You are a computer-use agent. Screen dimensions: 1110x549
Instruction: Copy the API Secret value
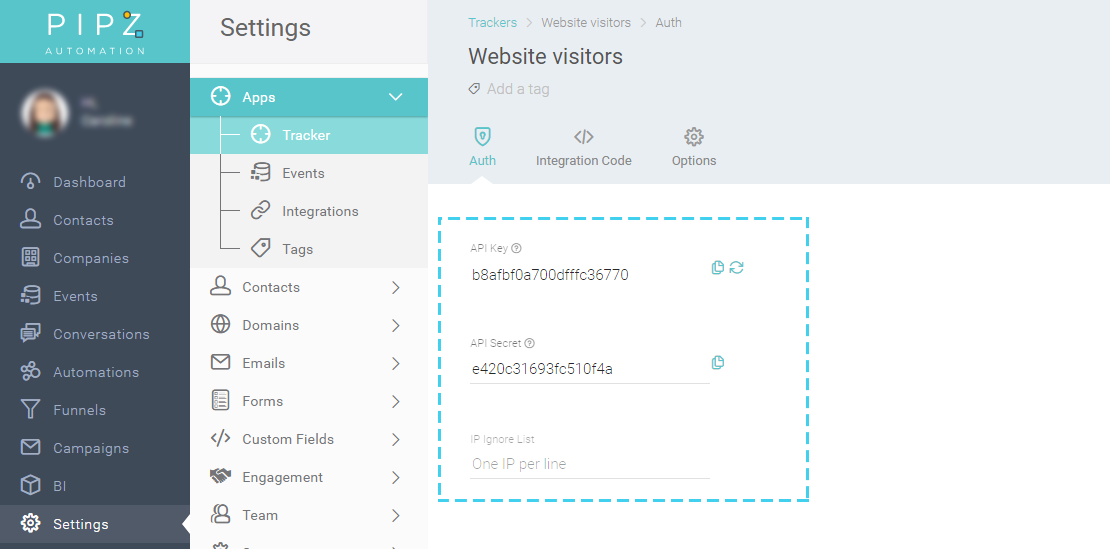tap(718, 362)
